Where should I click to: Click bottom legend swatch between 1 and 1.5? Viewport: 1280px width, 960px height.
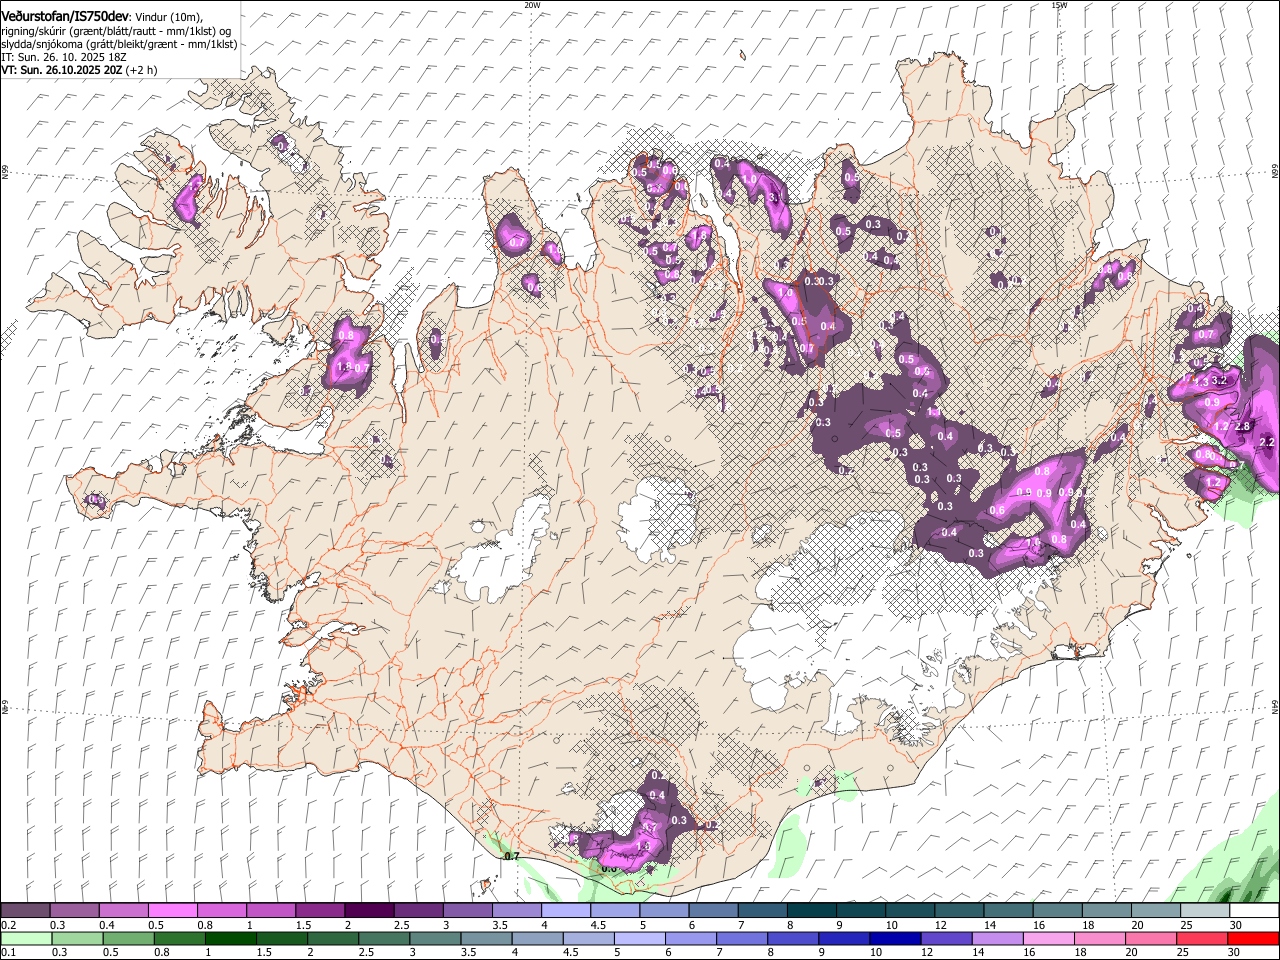pos(231,938)
